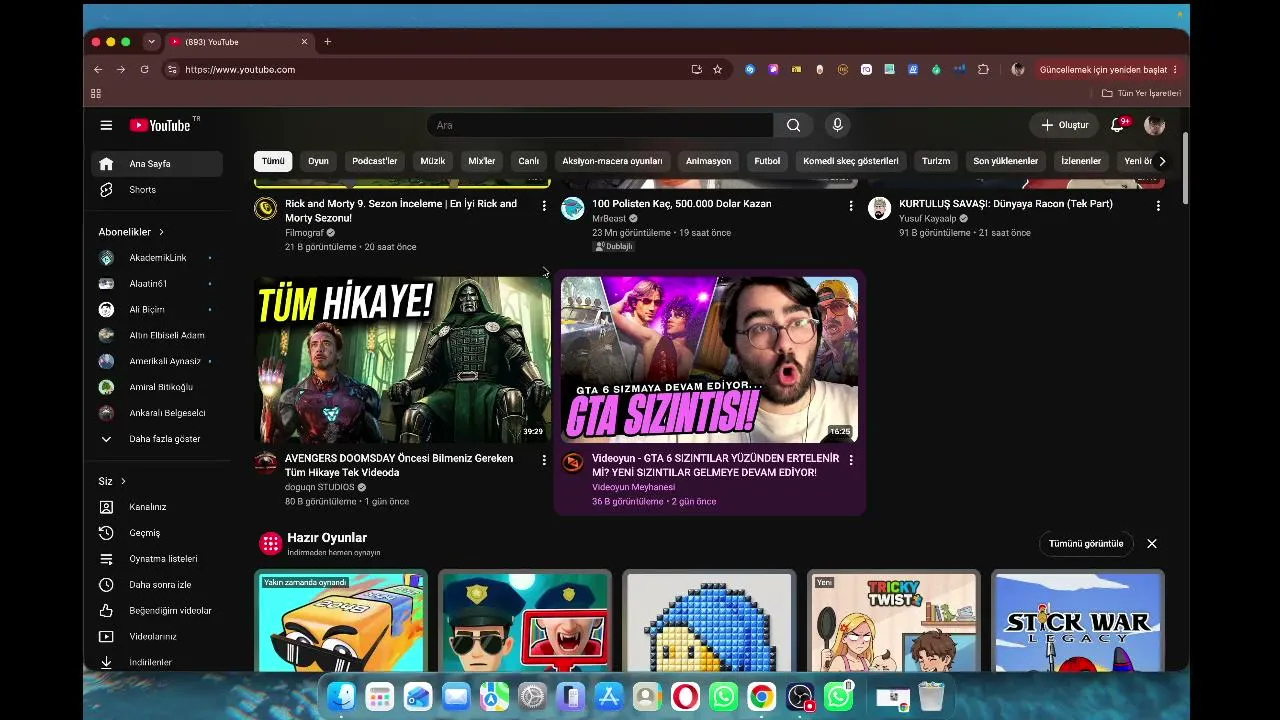Viewport: 1280px width, 720px height.
Task: Open options for KURTULUŞ SAVAŞI video
Action: tap(1158, 206)
